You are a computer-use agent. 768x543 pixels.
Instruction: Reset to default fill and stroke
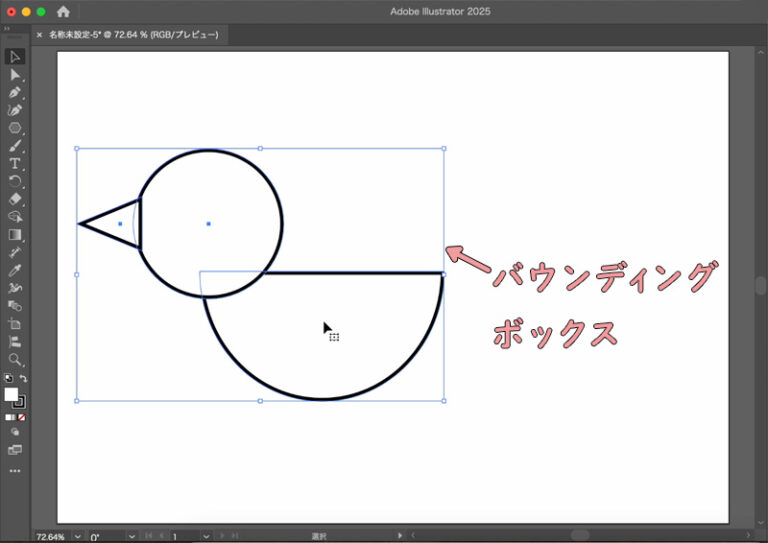(8, 379)
